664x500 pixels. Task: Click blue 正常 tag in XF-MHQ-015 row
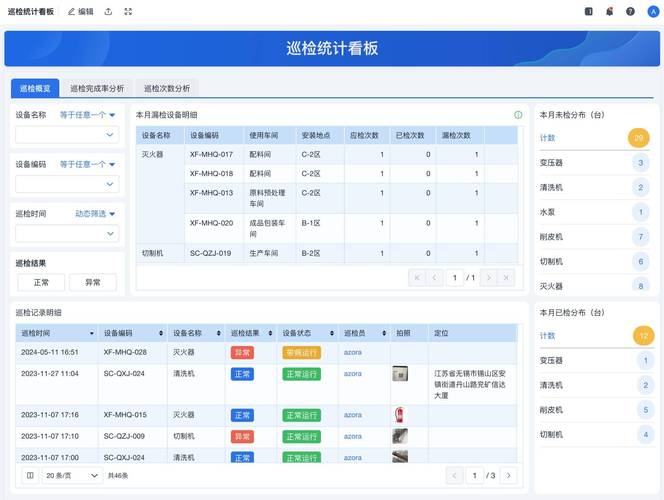click(242, 415)
